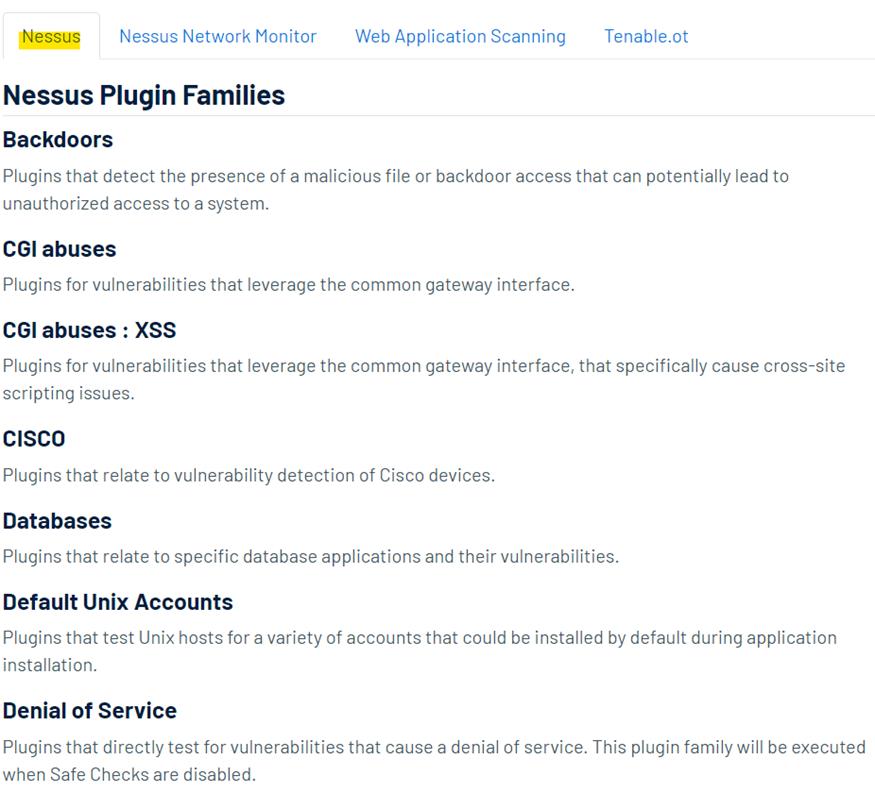This screenshot has width=875, height=793.
Task: Switch to the Nessus Network Monitor tab
Action: tap(218, 36)
